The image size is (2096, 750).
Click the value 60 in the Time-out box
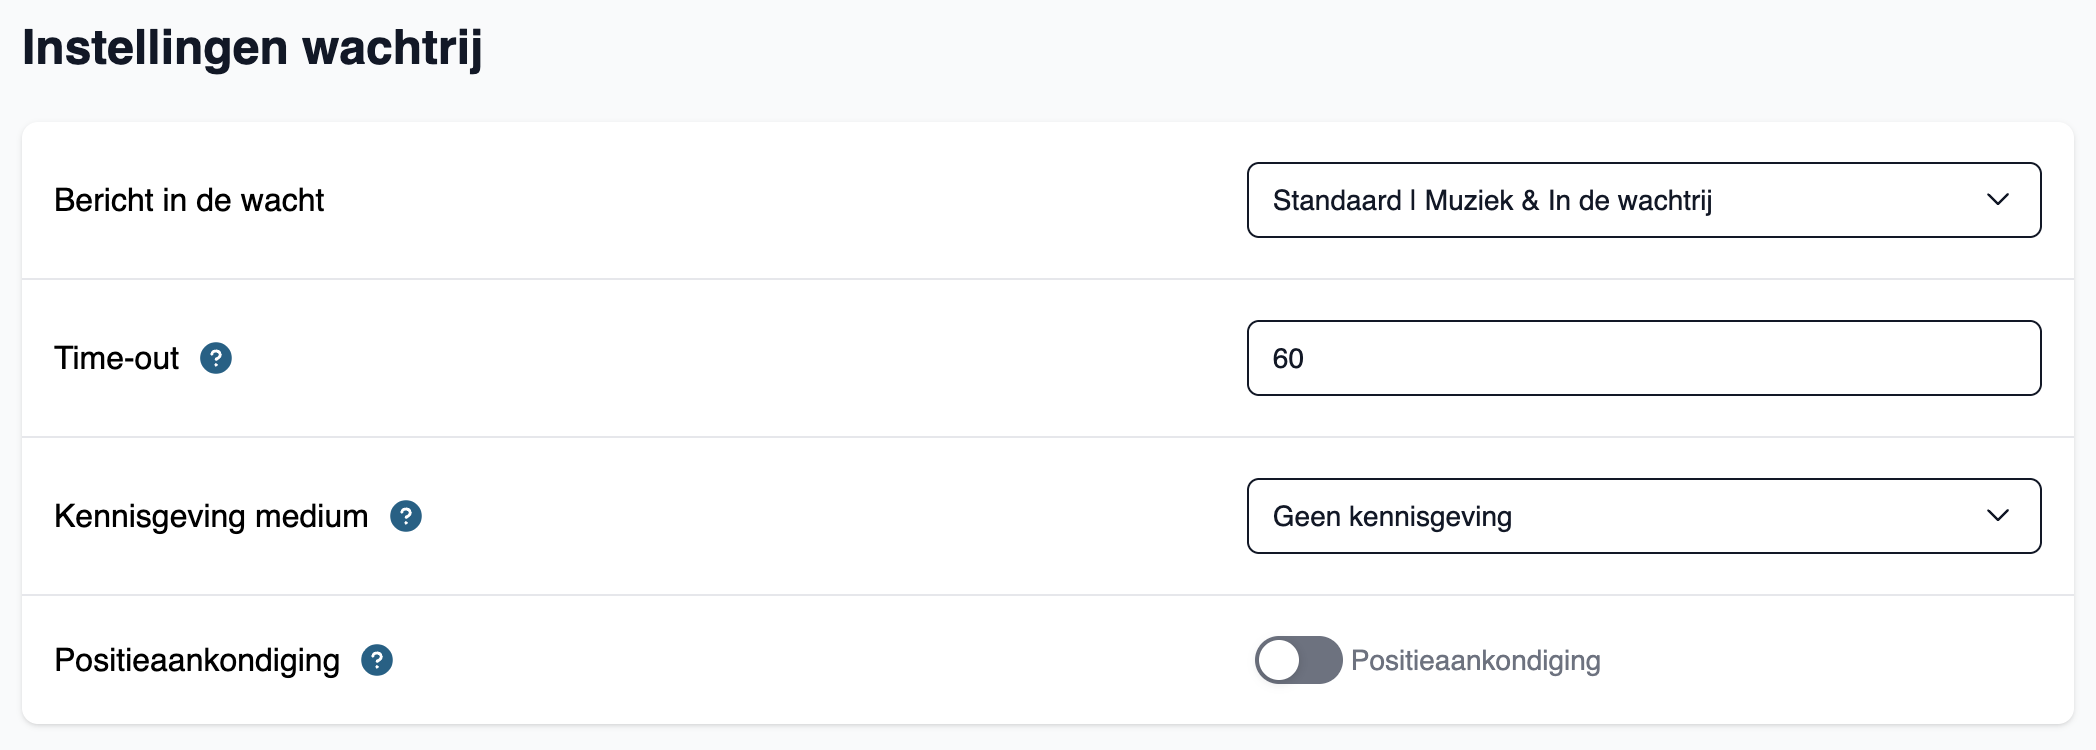click(x=1288, y=358)
